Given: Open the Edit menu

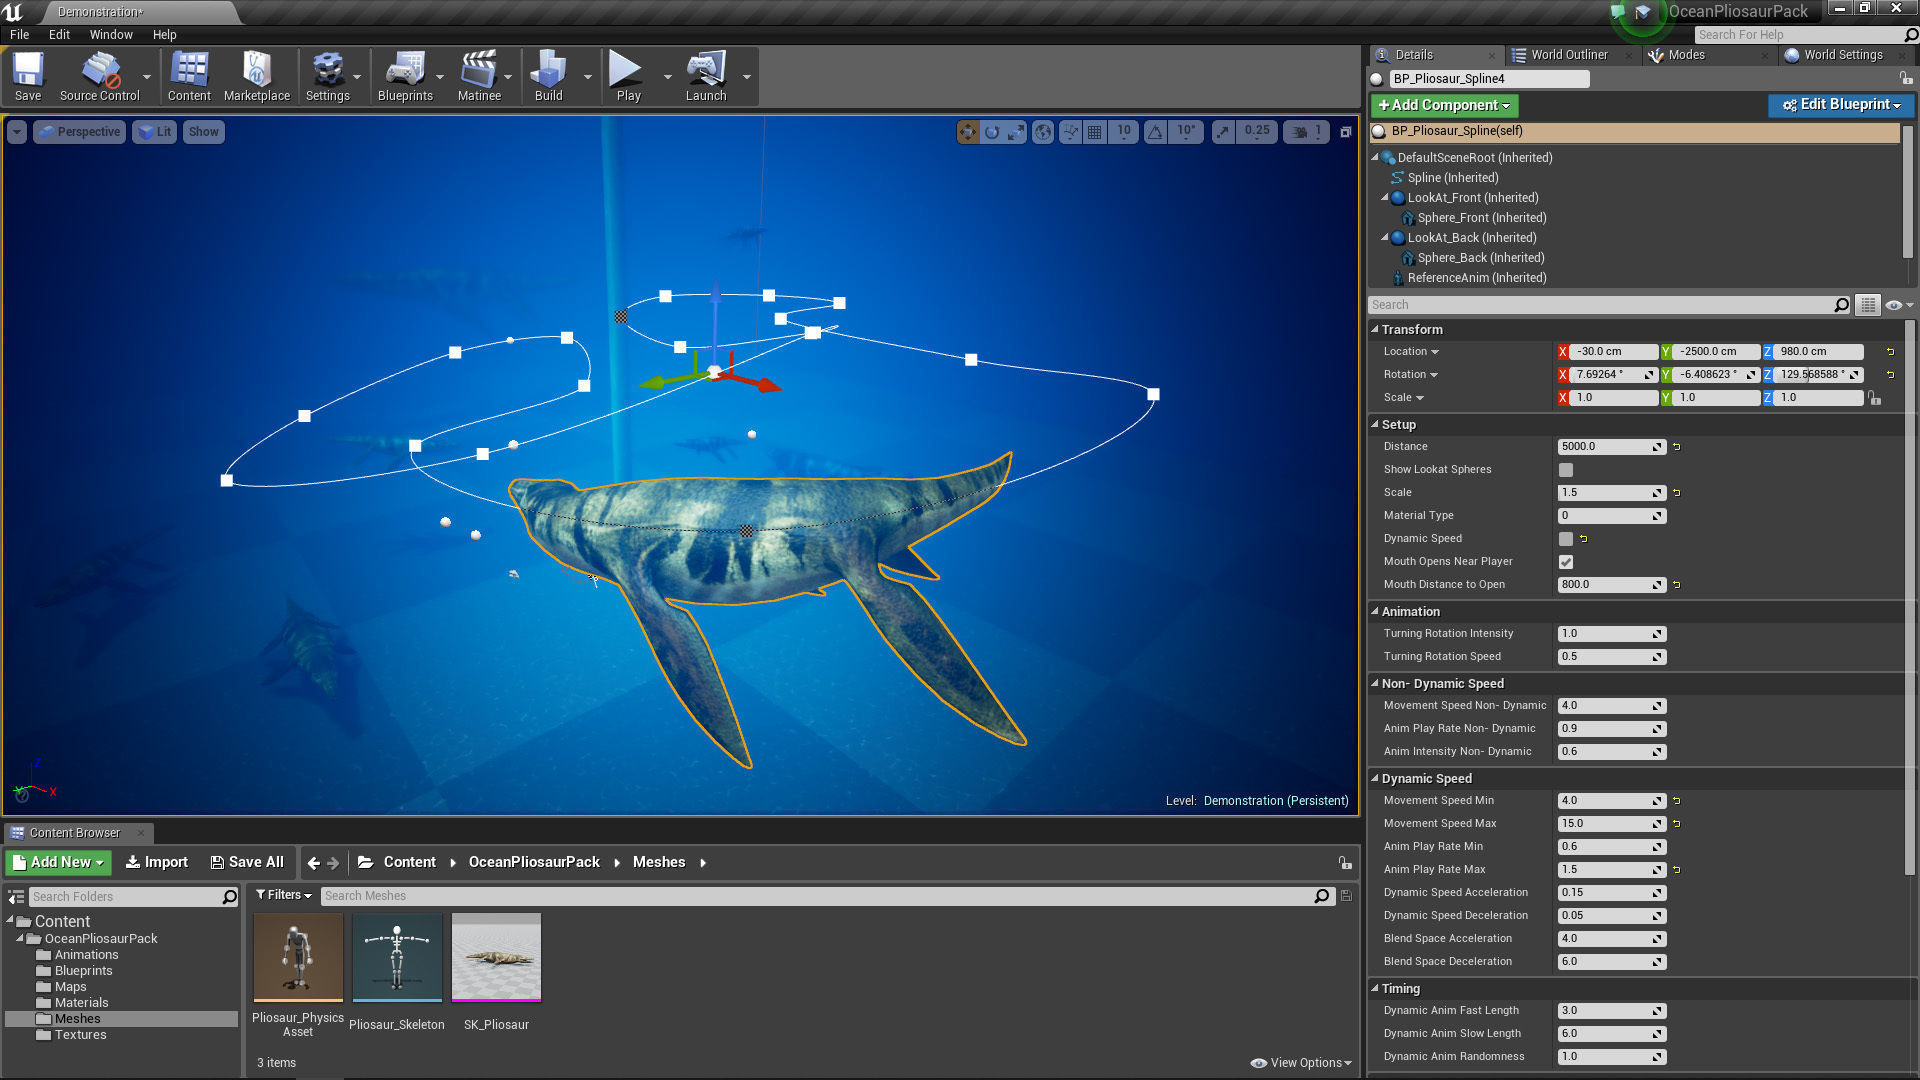Looking at the screenshot, I should click(x=60, y=34).
